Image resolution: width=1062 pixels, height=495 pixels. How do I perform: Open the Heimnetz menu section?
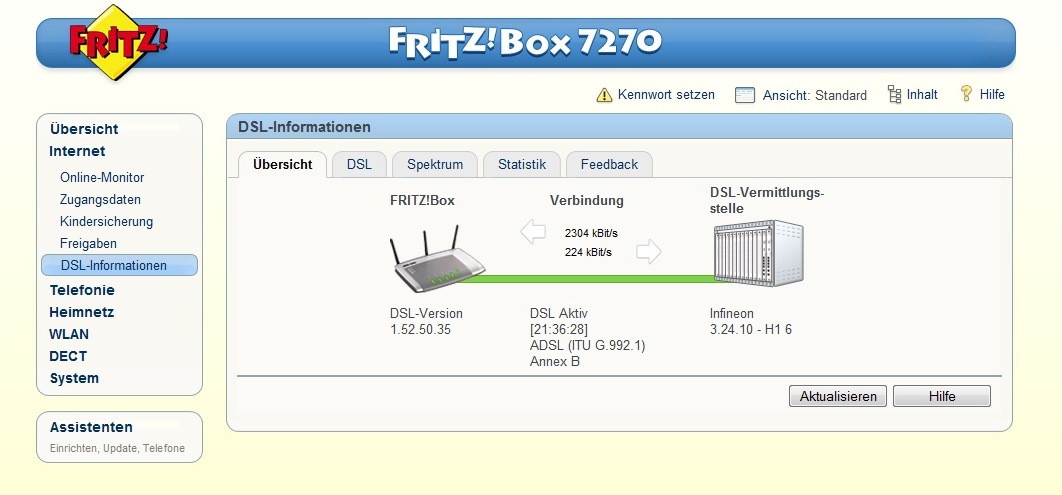click(x=81, y=312)
